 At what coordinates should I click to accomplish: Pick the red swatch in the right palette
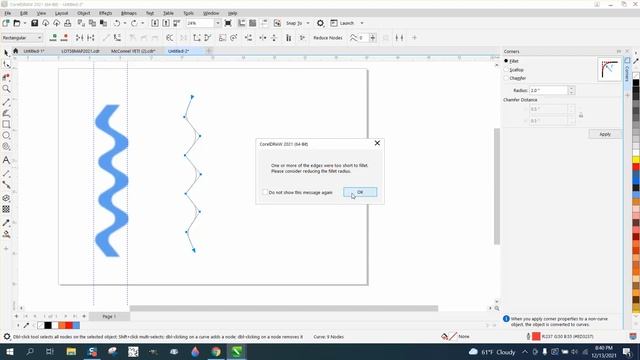[x=636, y=167]
